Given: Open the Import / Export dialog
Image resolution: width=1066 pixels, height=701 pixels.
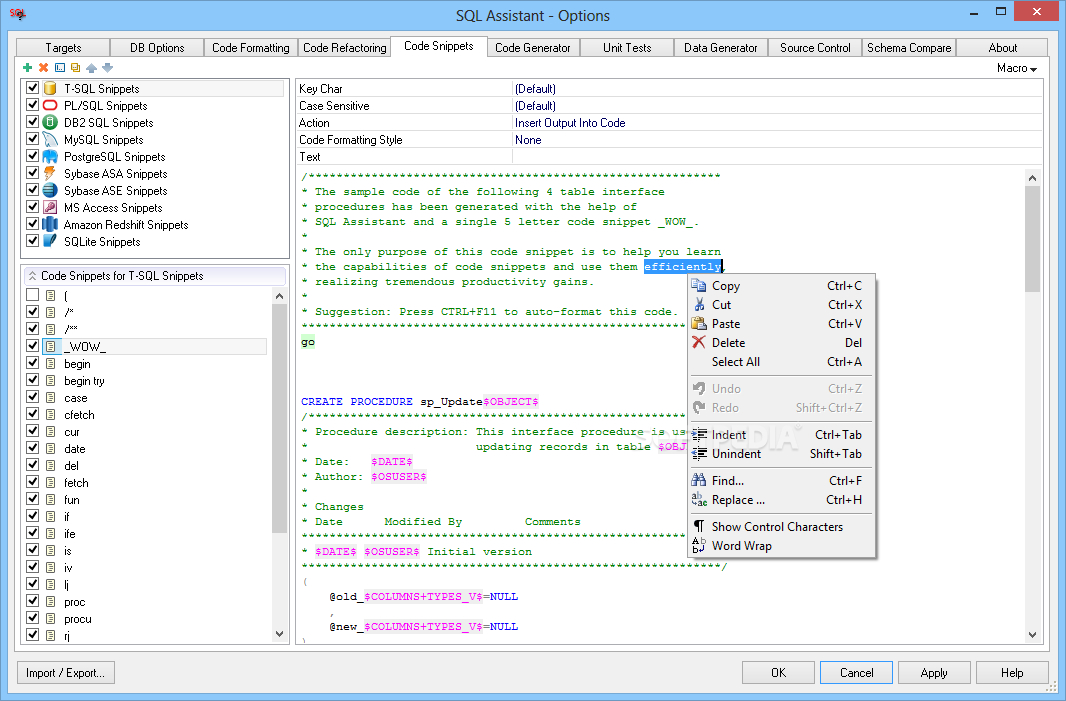Looking at the screenshot, I should point(66,672).
